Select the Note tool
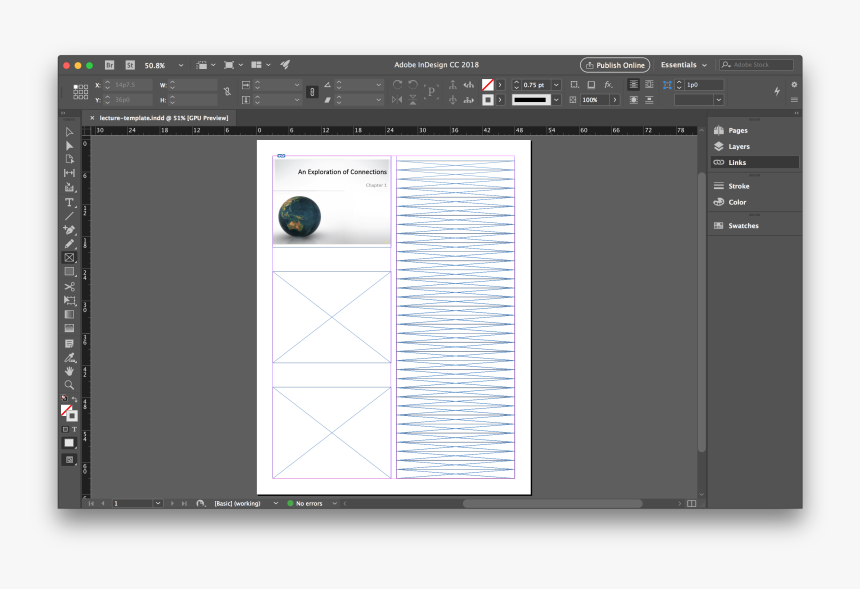This screenshot has width=860, height=589. click(69, 344)
